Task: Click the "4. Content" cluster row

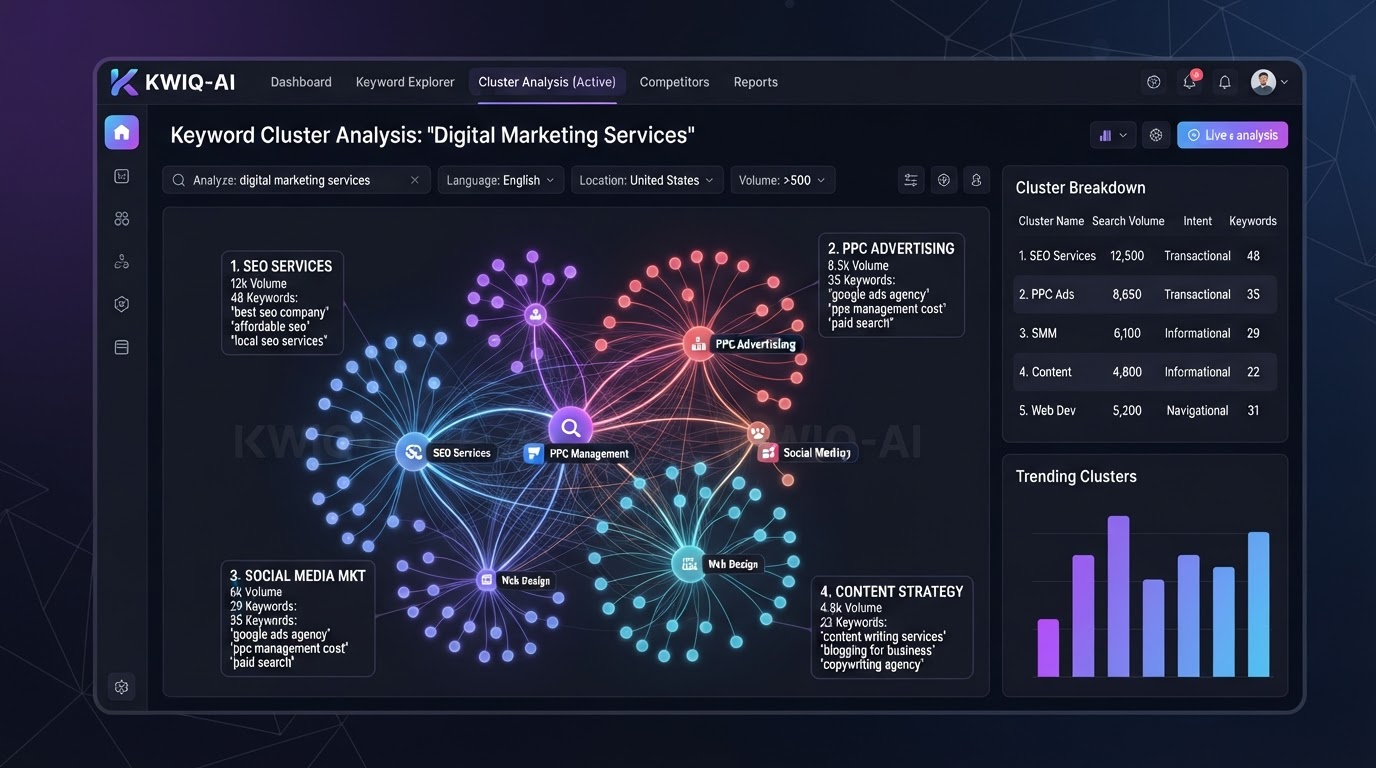Action: pos(1145,372)
